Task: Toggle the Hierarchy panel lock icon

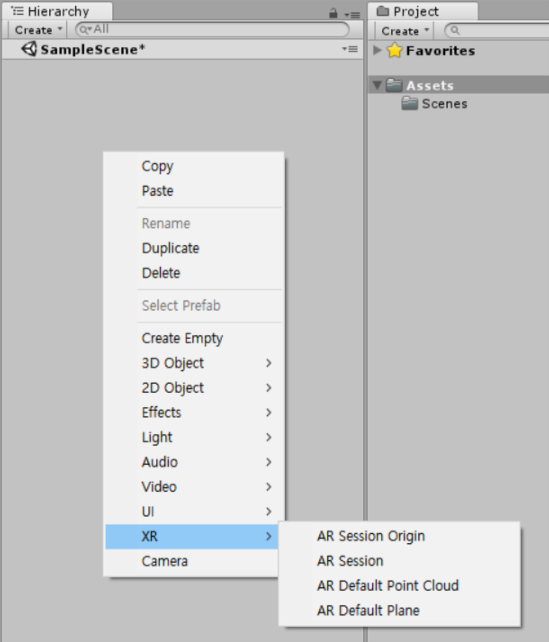Action: pos(333,14)
